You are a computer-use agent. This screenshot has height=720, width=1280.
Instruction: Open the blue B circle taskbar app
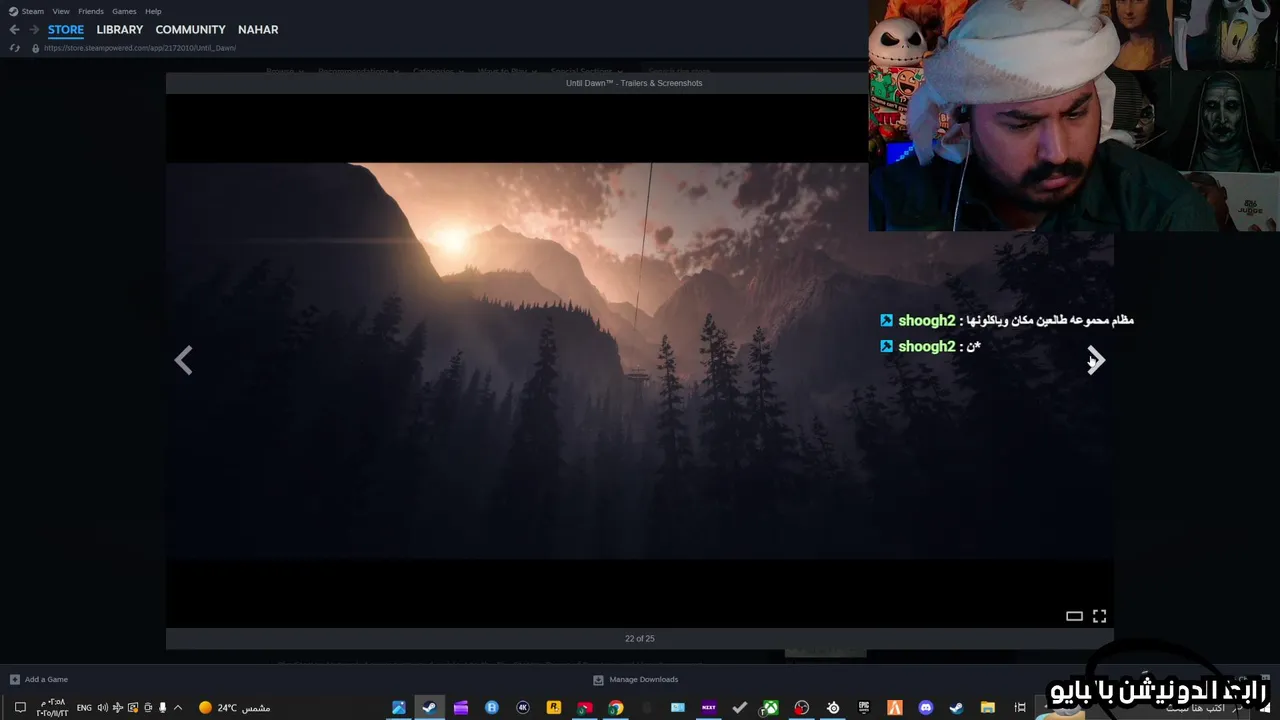tap(492, 707)
